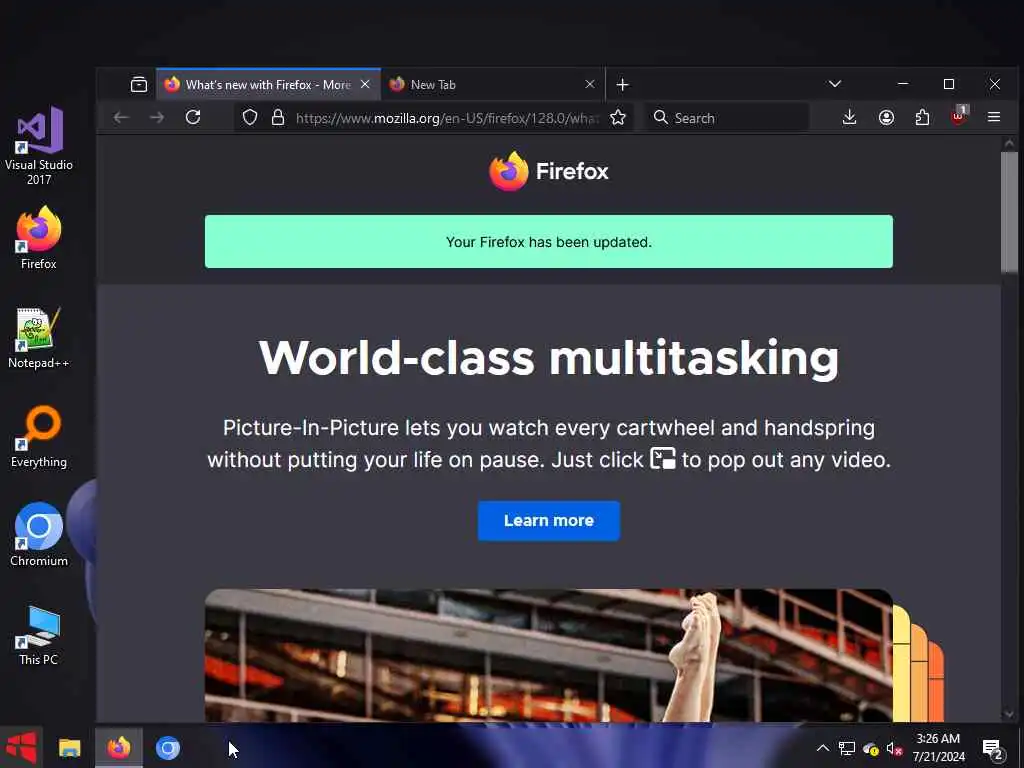This screenshot has width=1024, height=768.
Task: Maximize the Firefox window
Action: [949, 84]
